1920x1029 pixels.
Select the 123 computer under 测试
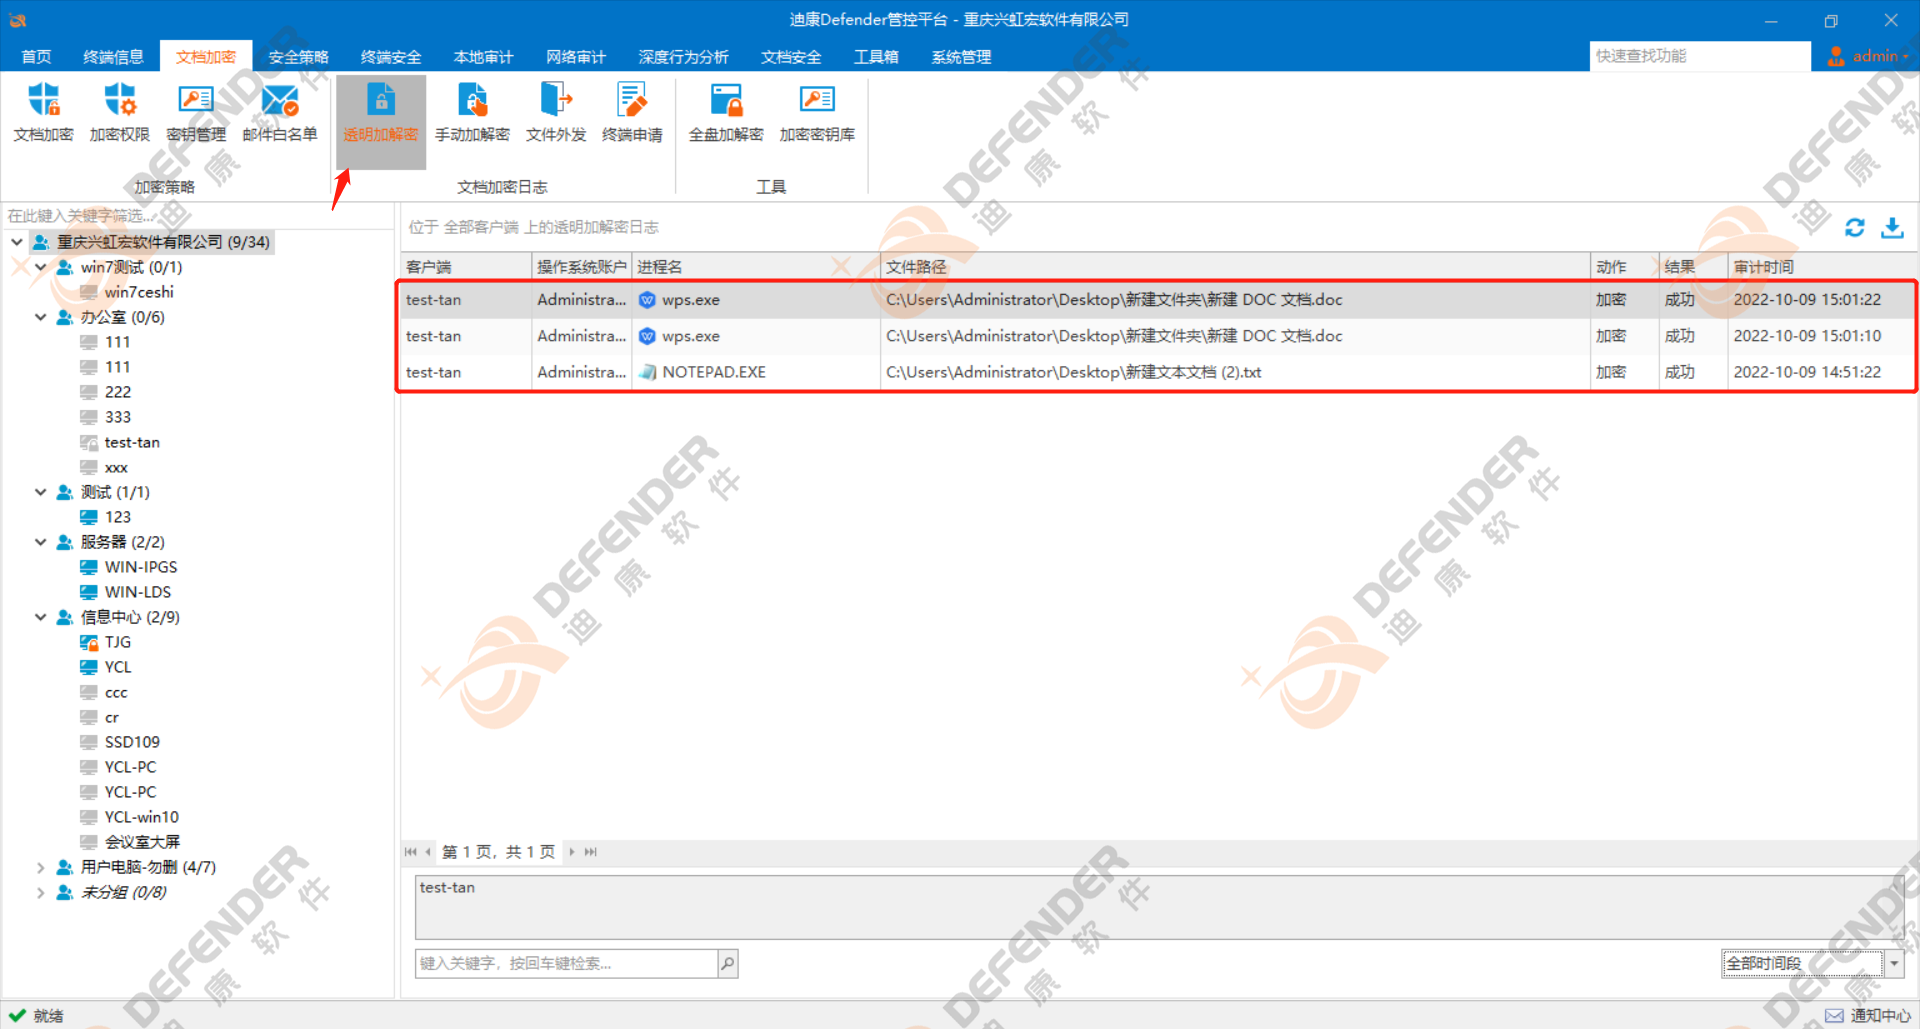(118, 517)
